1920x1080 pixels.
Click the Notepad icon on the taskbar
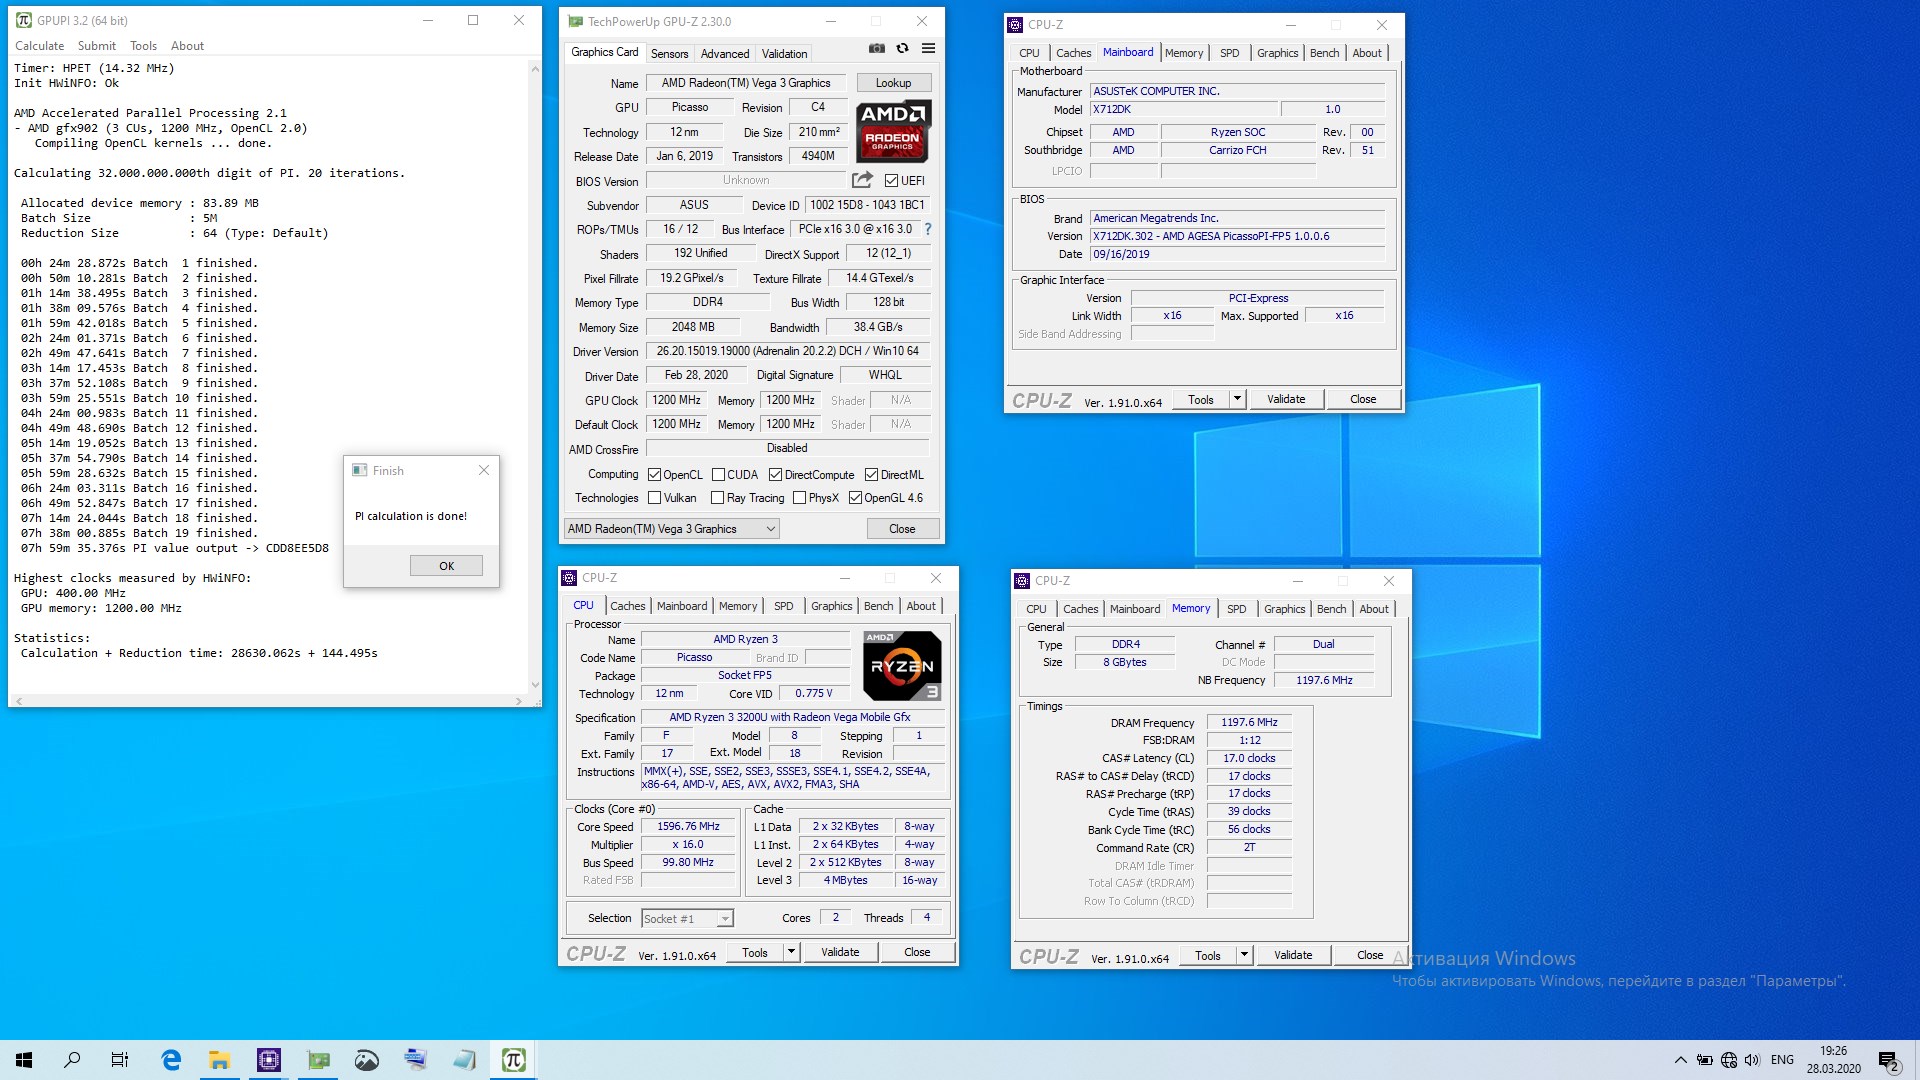465,1060
